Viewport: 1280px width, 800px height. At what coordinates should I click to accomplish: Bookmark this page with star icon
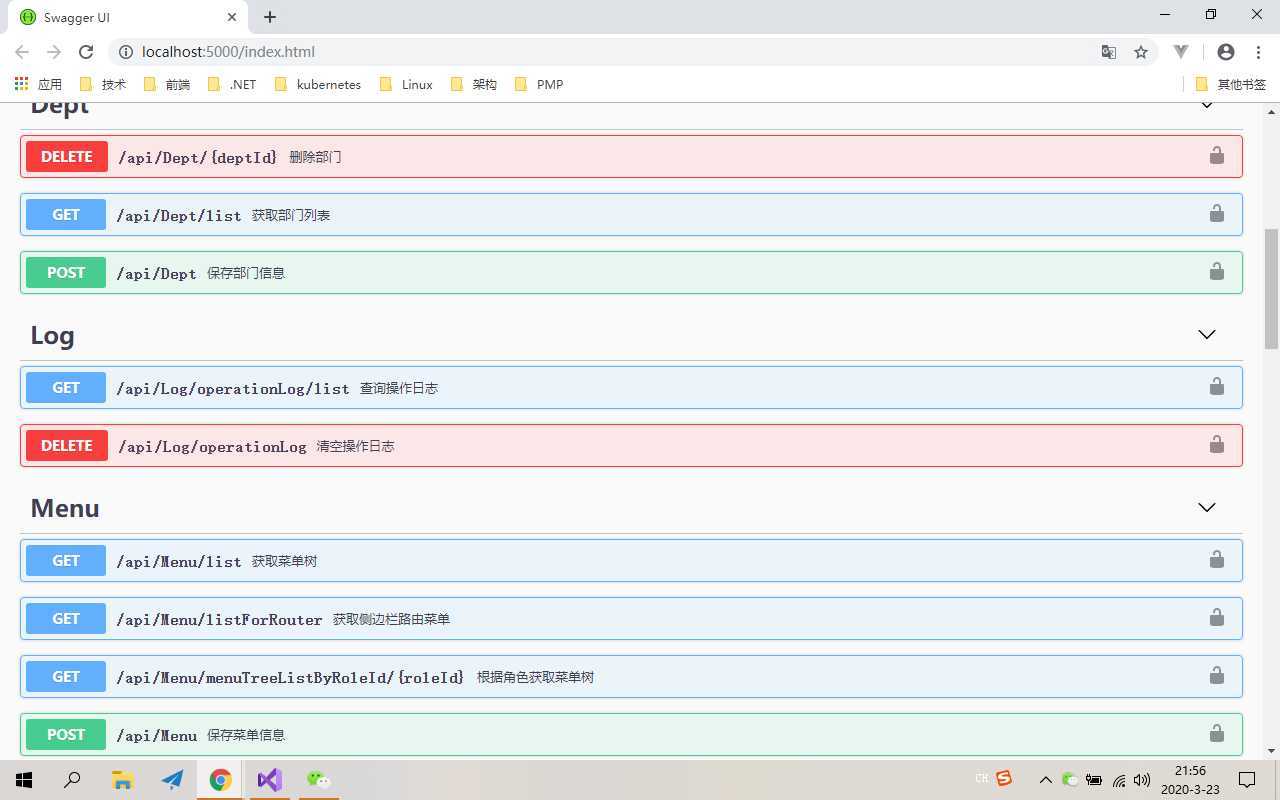pos(1141,52)
